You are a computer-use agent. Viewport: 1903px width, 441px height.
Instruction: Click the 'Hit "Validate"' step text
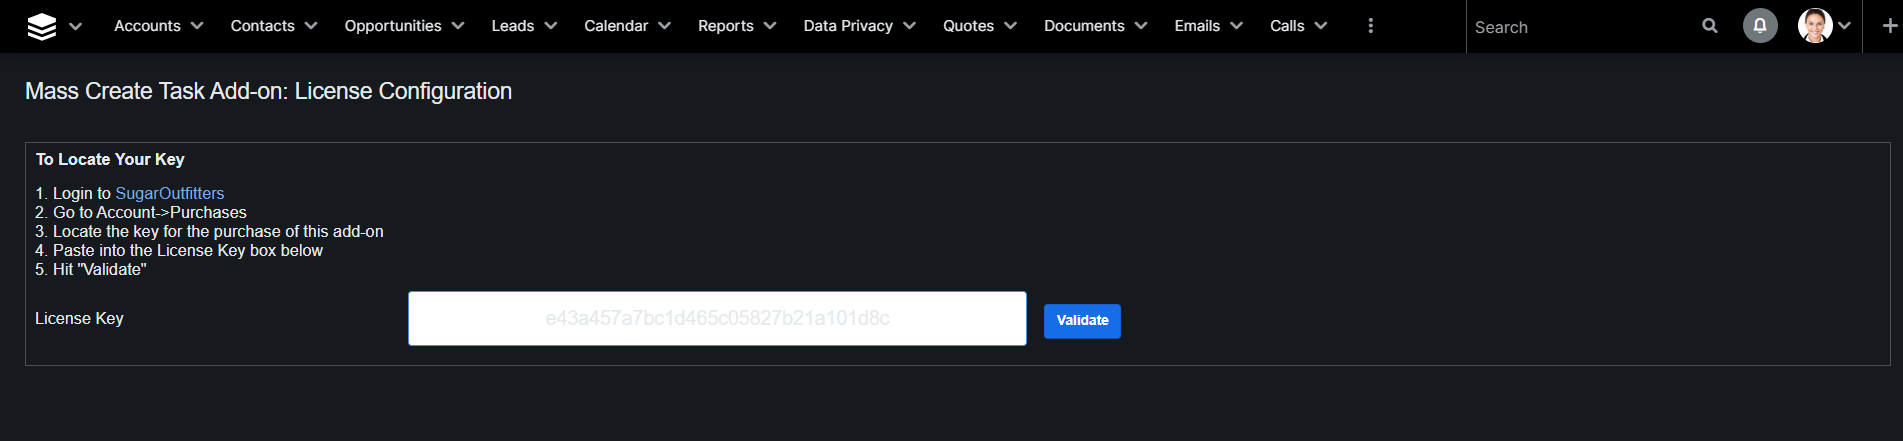click(100, 269)
